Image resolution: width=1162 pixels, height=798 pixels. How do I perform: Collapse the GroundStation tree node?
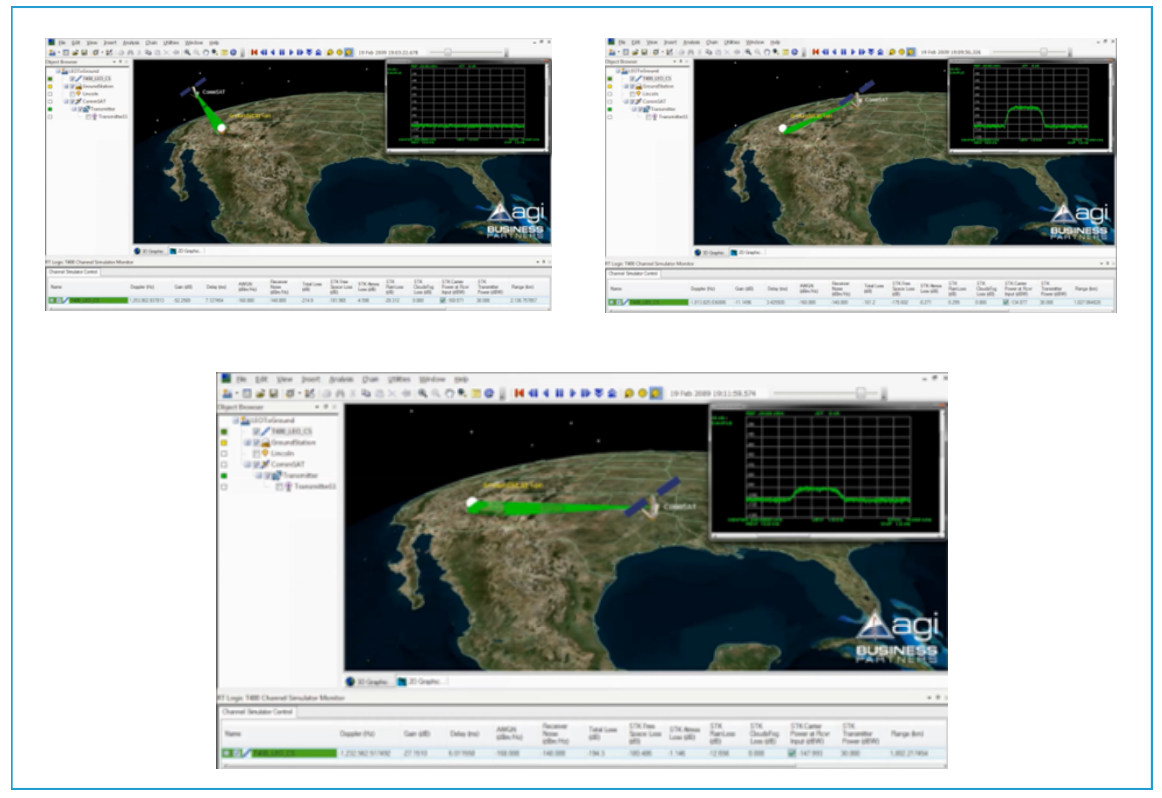point(246,442)
